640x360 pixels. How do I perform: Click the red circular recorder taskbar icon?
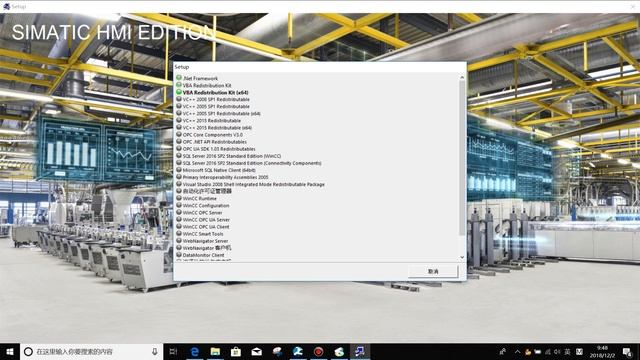[x=318, y=351]
